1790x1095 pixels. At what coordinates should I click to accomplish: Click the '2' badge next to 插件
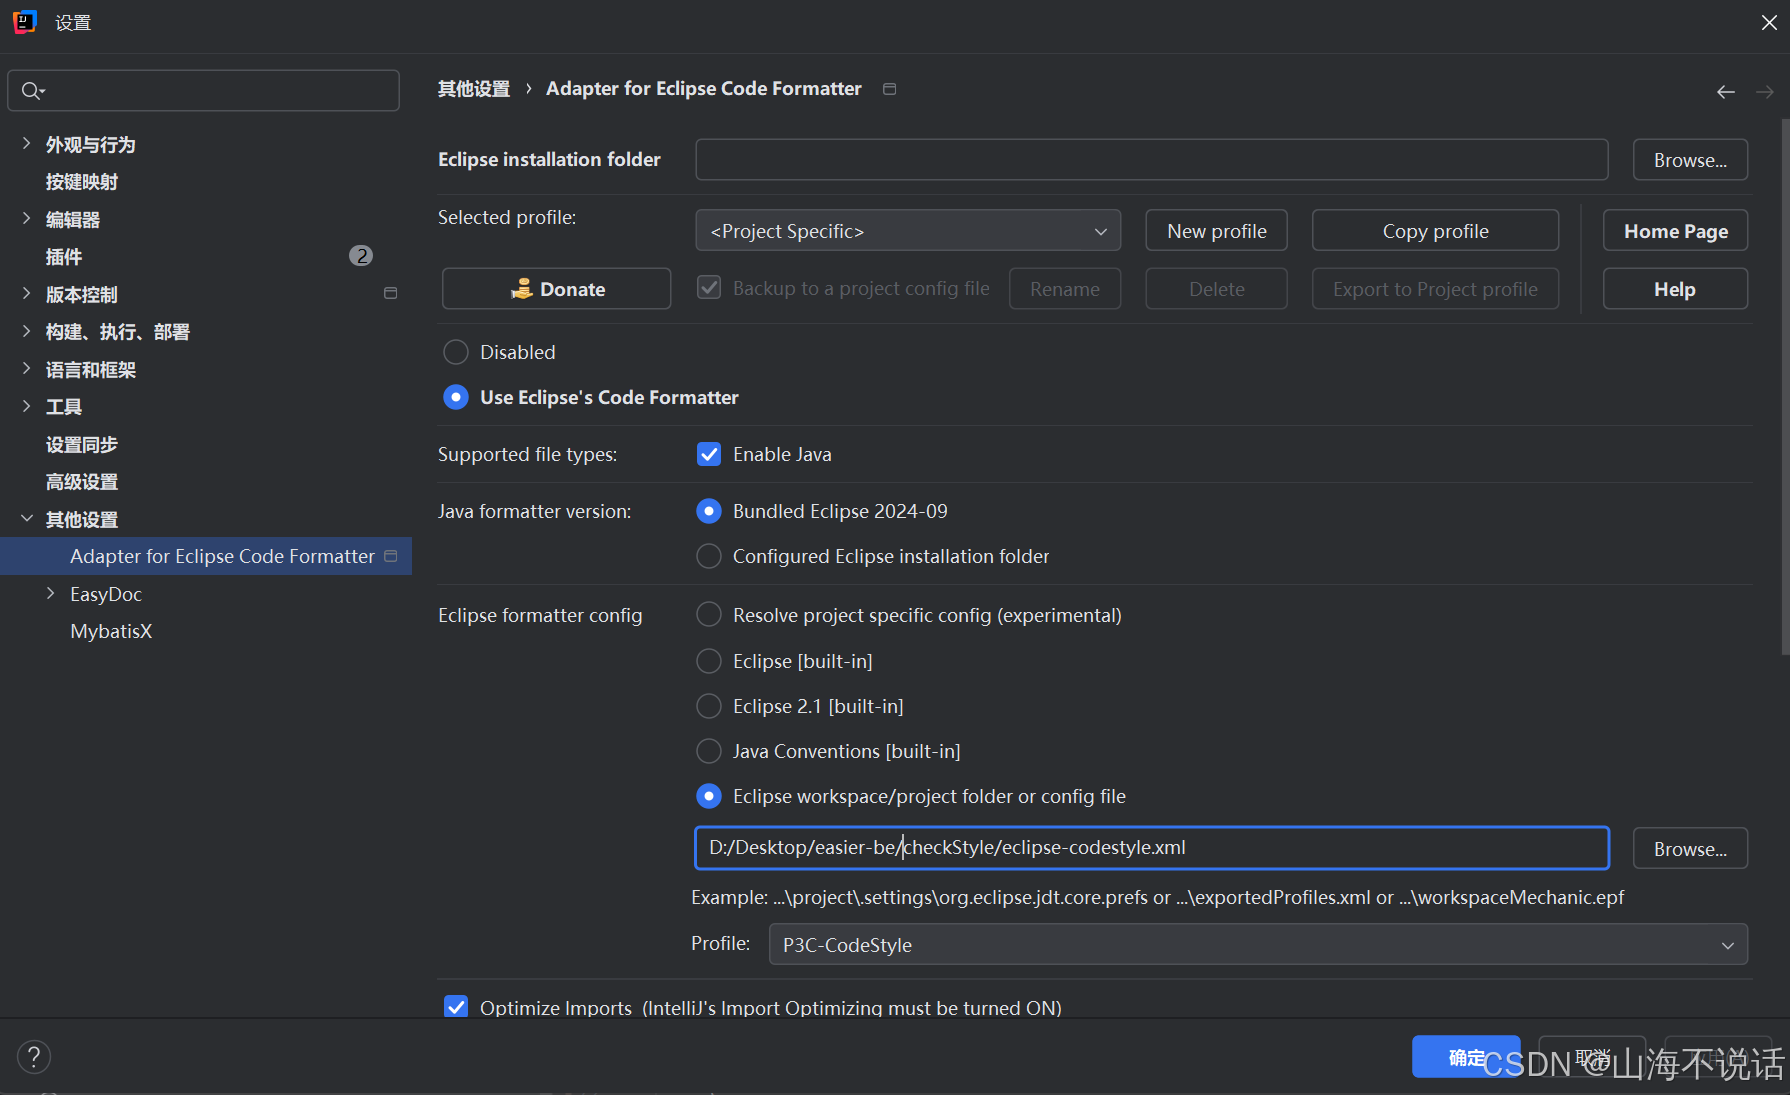click(x=361, y=256)
